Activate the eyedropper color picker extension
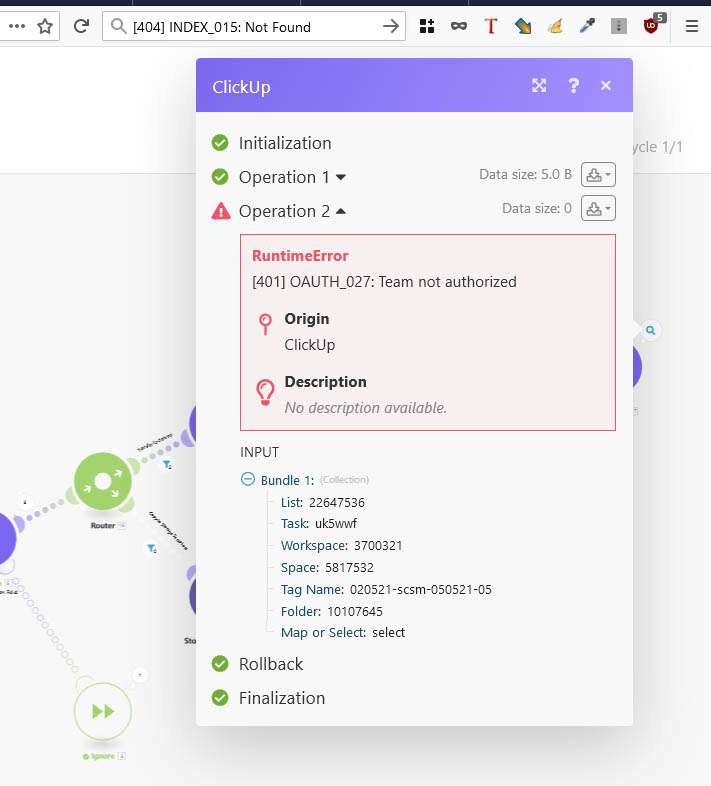The width and height of the screenshot is (711, 786). point(587,26)
